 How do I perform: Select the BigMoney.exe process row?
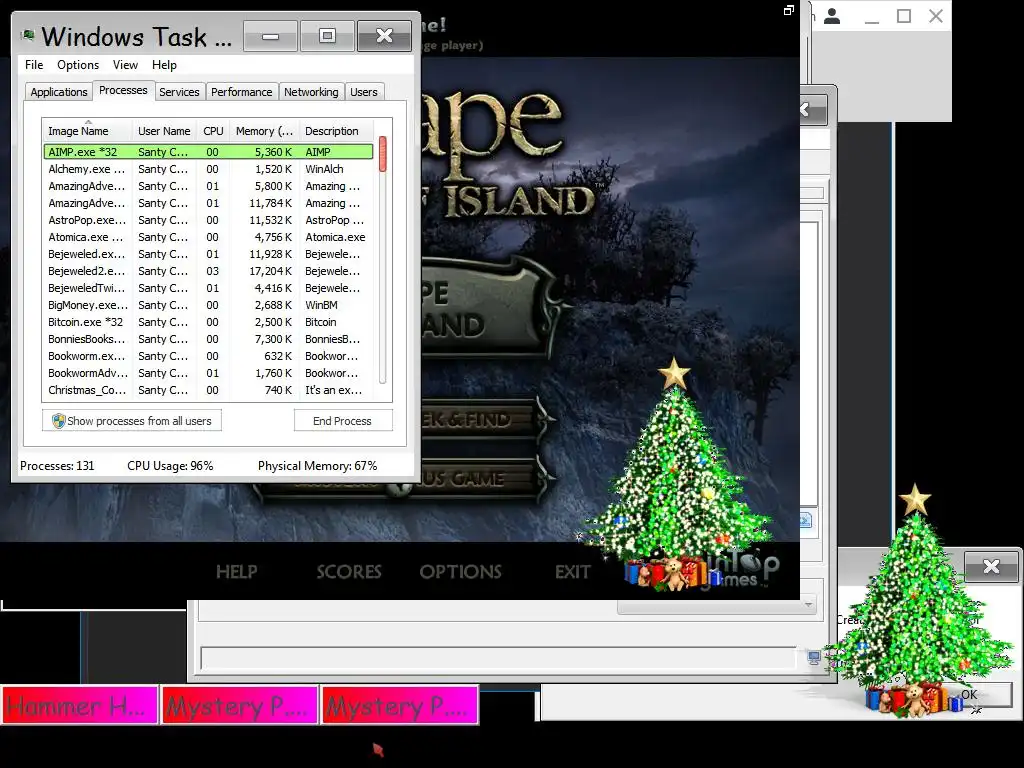click(208, 304)
